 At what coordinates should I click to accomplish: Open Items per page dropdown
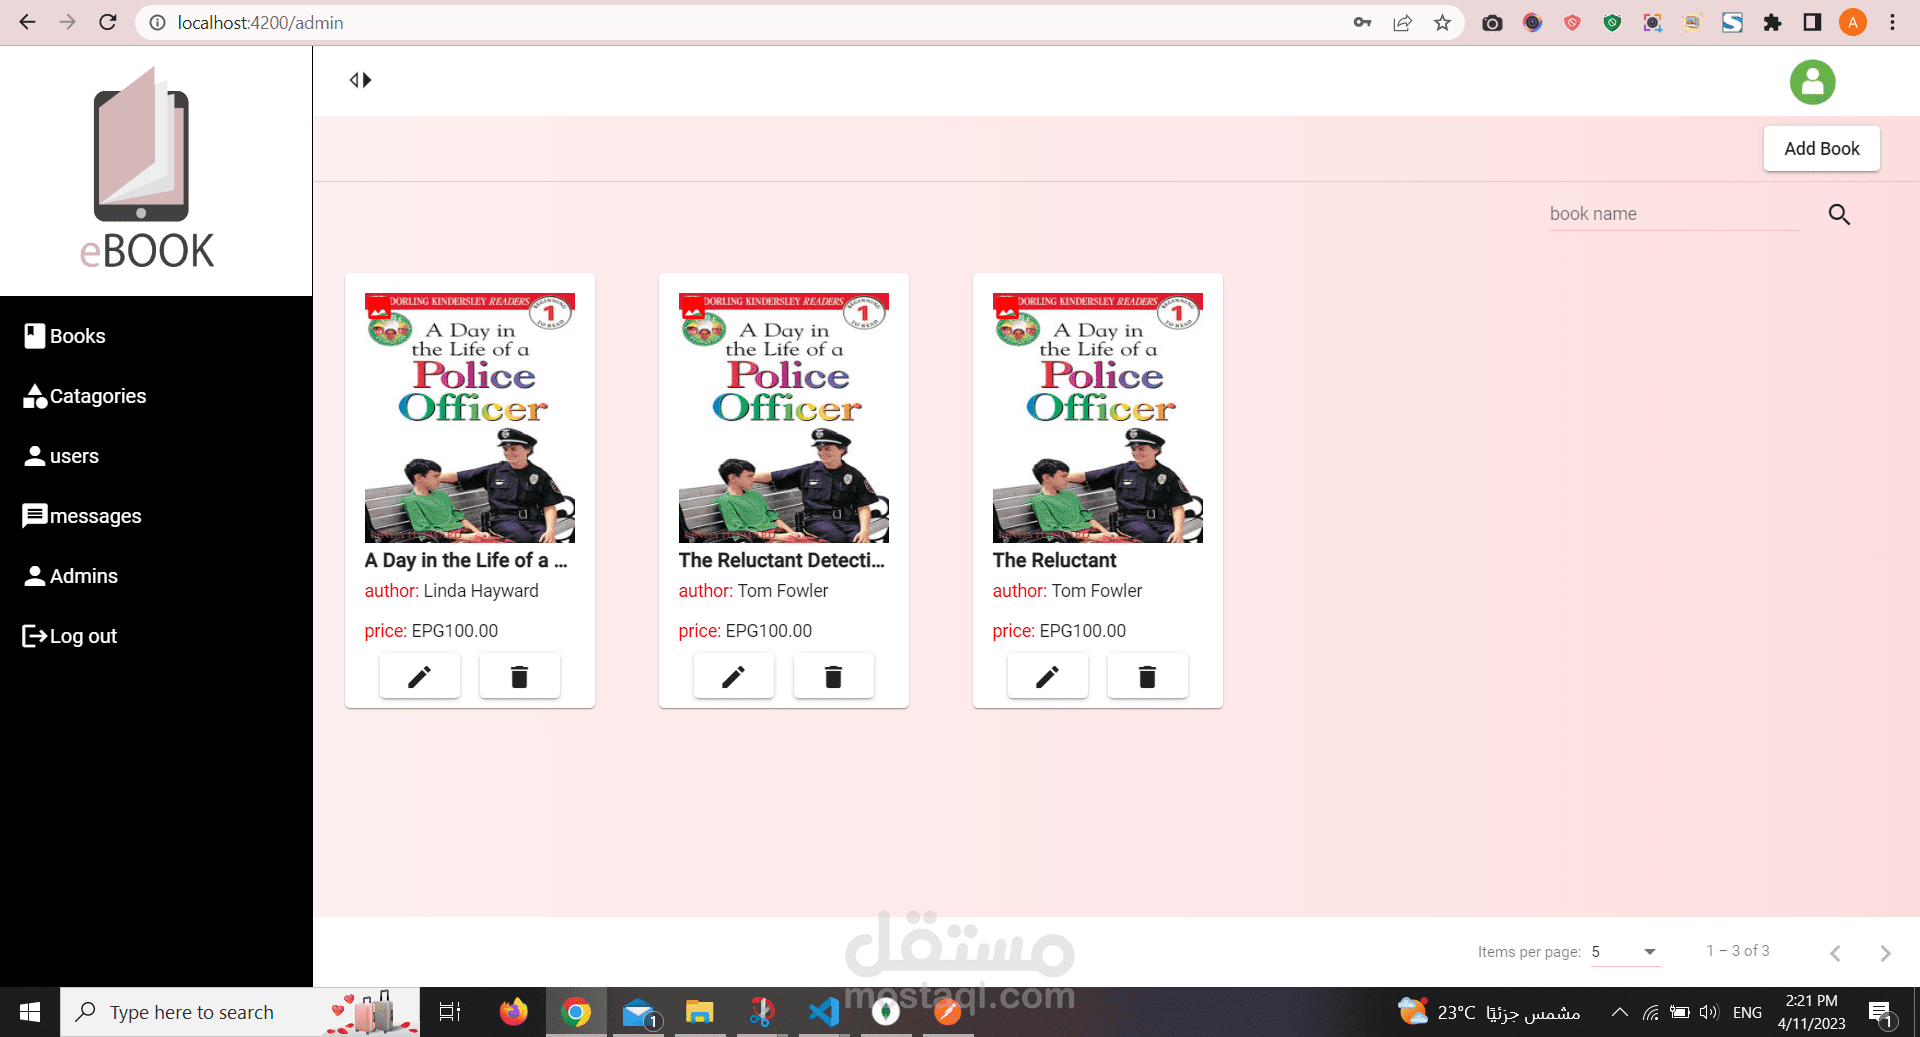click(1625, 952)
